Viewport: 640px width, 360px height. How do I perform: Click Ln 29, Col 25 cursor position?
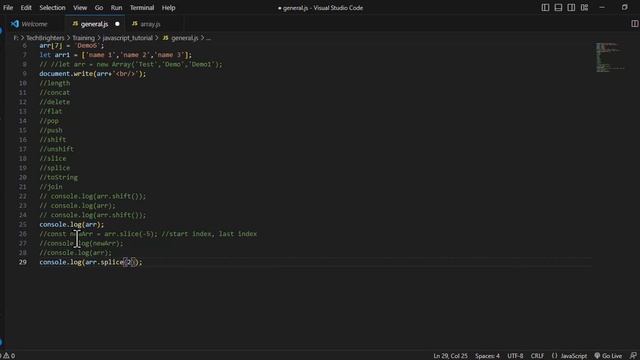point(450,356)
